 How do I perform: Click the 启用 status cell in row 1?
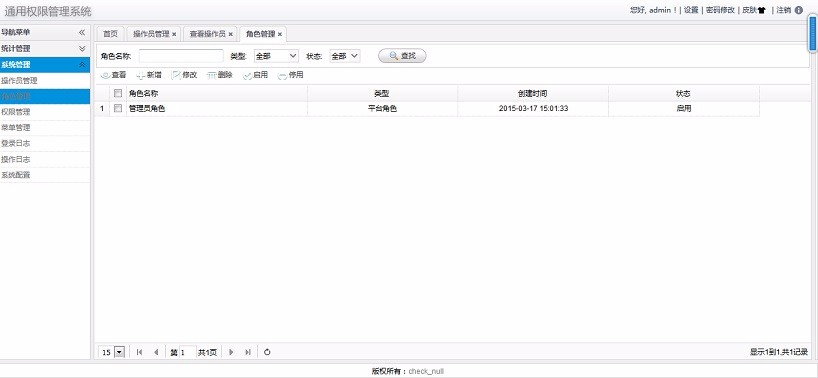coord(683,108)
